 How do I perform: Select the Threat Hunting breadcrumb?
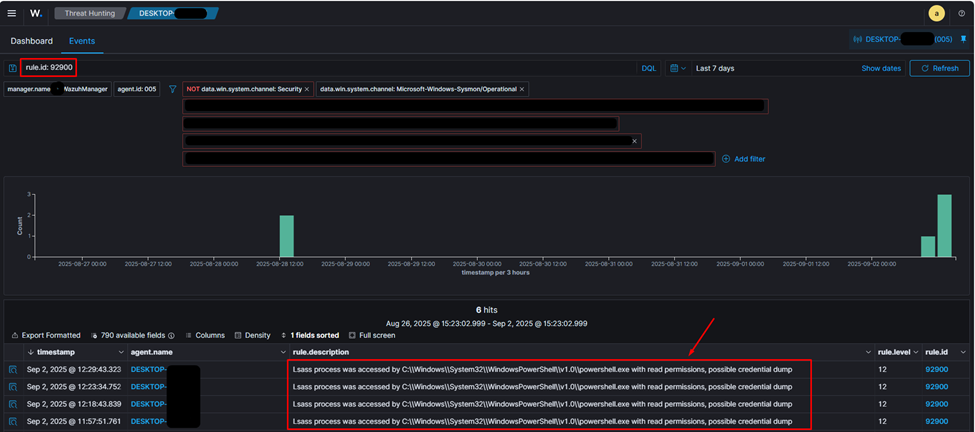pyautogui.click(x=88, y=14)
